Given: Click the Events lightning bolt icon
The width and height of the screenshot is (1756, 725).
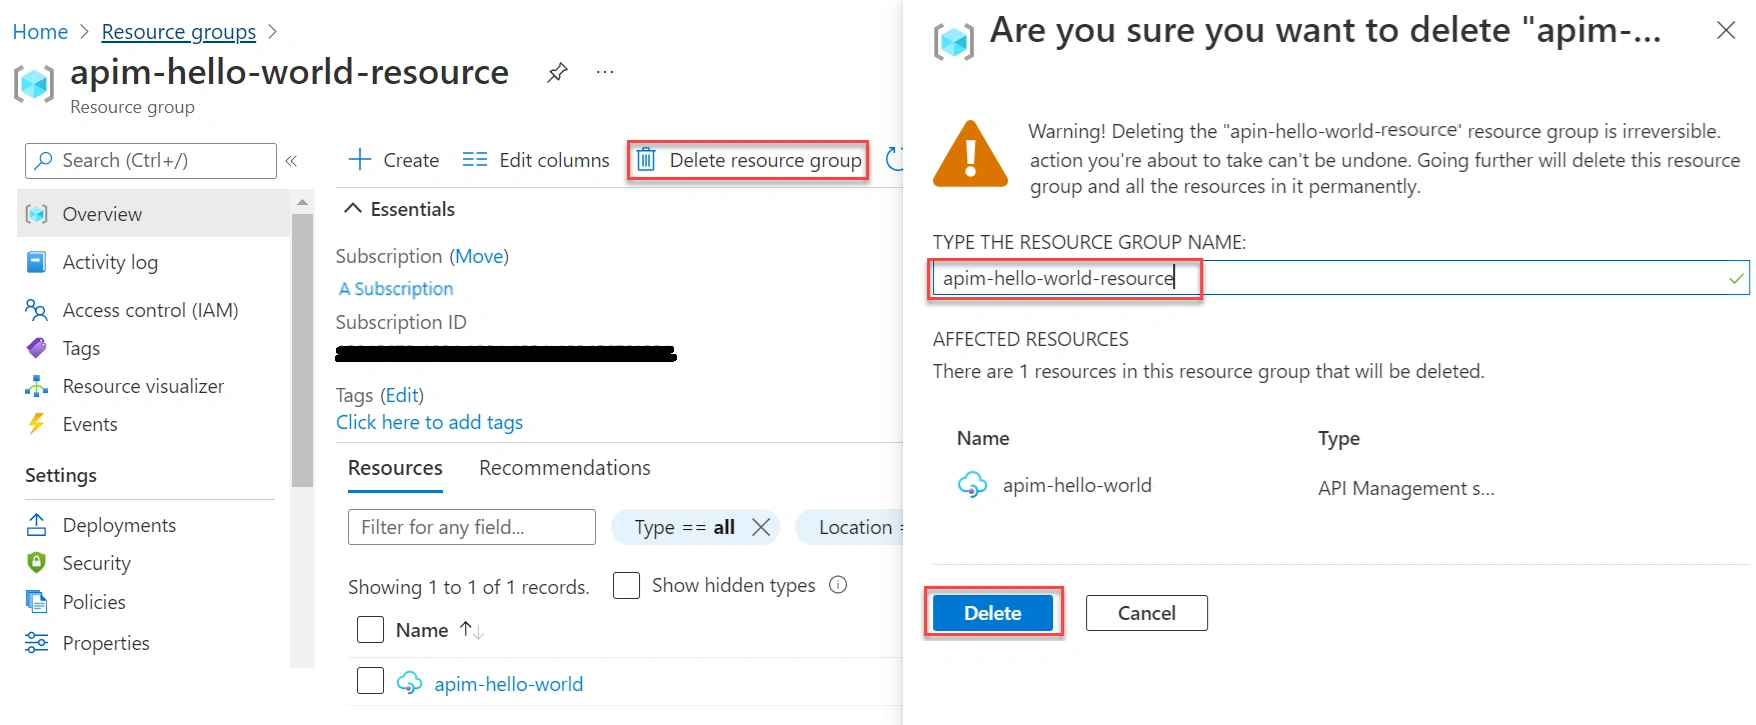Looking at the screenshot, I should pyautogui.click(x=36, y=424).
